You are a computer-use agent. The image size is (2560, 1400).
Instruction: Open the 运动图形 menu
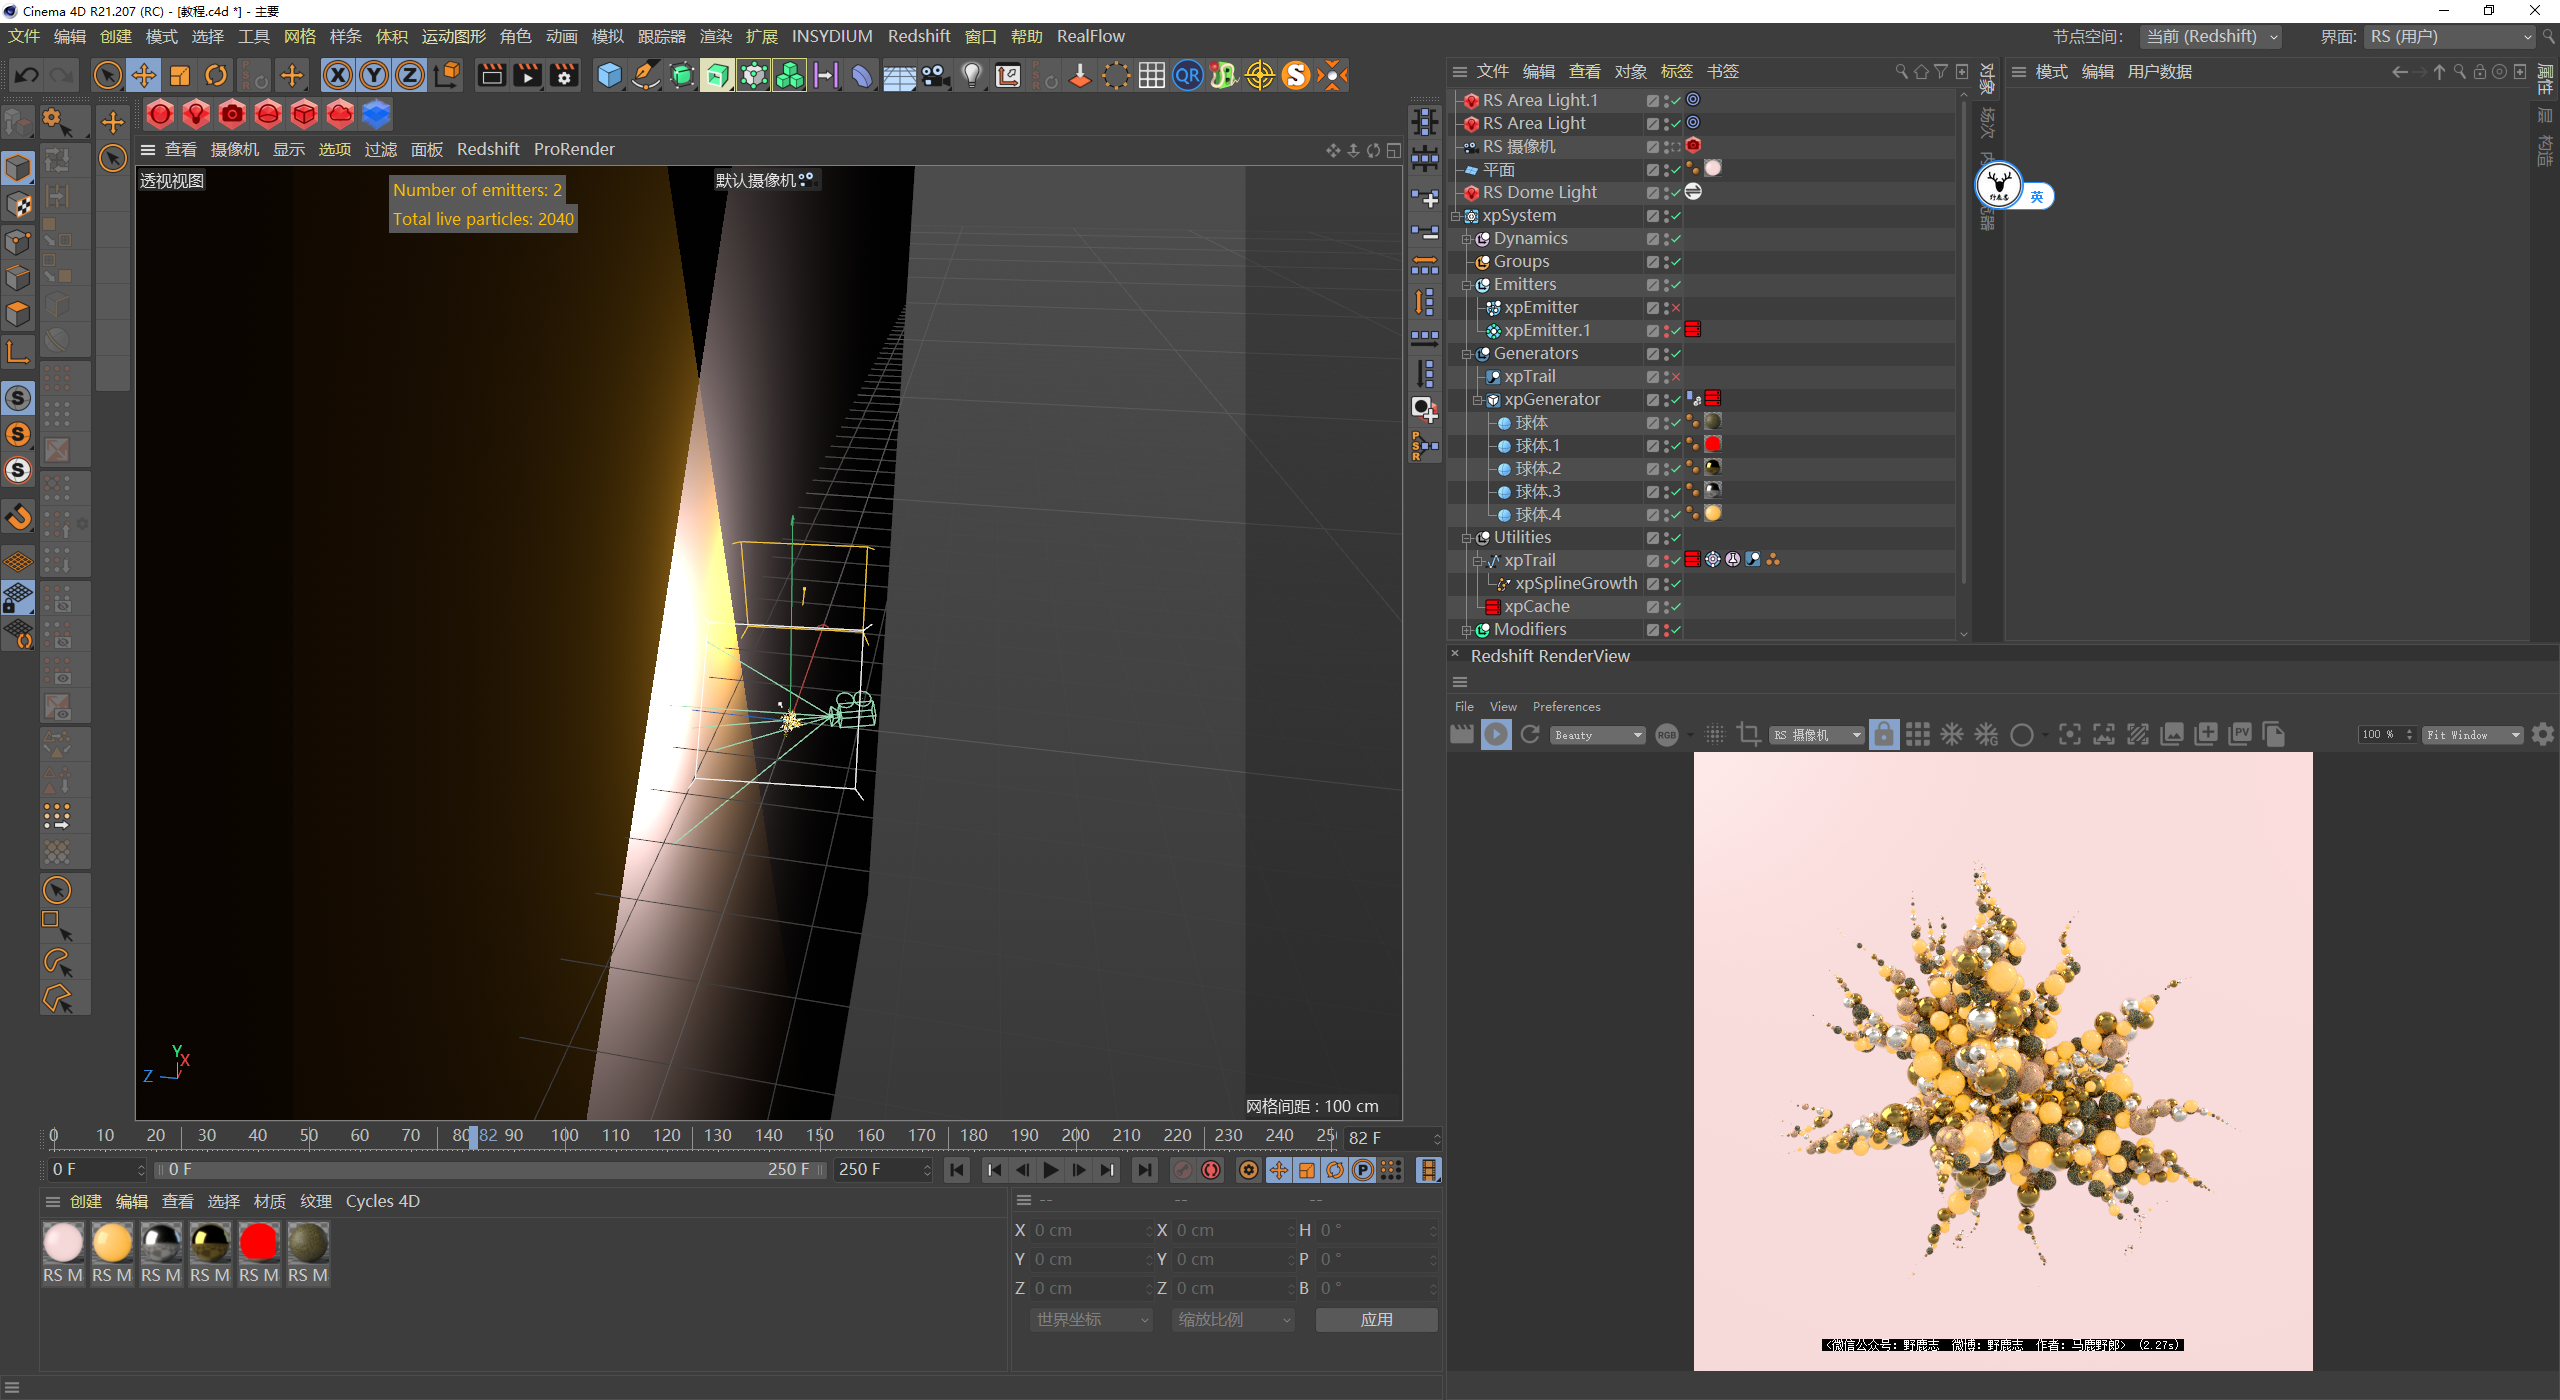453,37
